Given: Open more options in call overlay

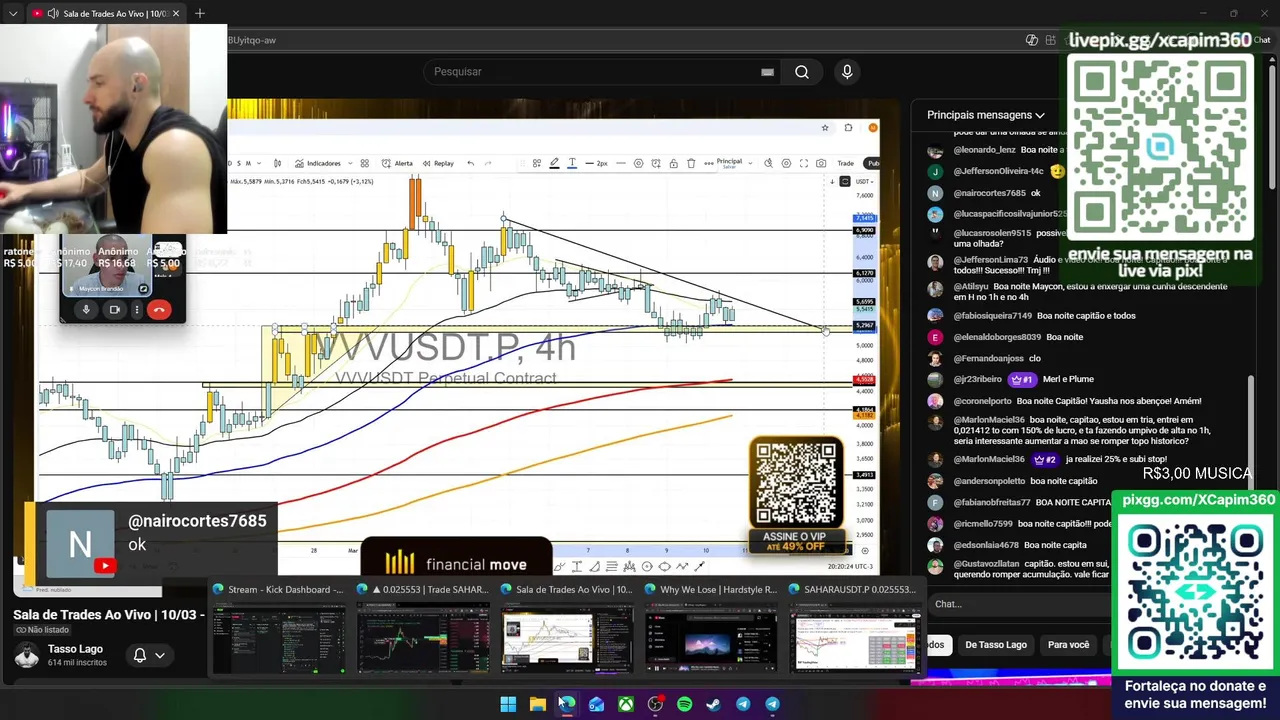Looking at the screenshot, I should tap(136, 310).
